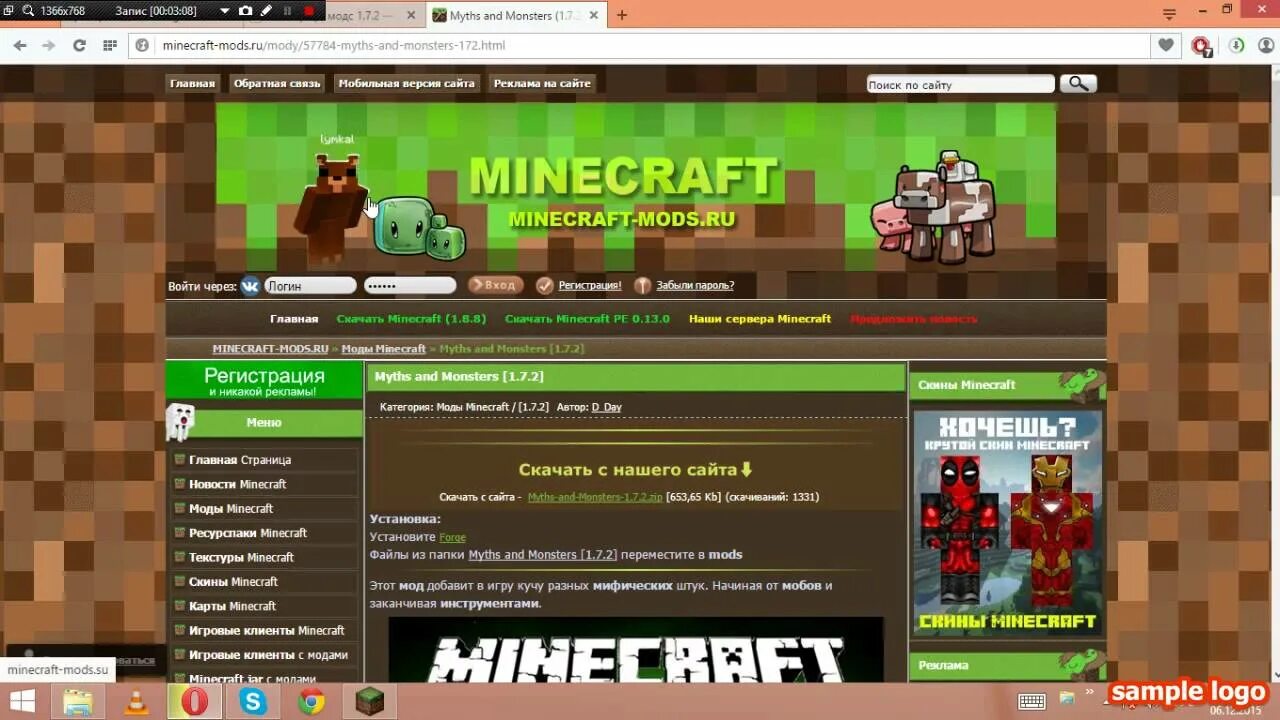This screenshot has width=1280, height=720.
Task: Log in through the VK icon
Action: tap(250, 286)
